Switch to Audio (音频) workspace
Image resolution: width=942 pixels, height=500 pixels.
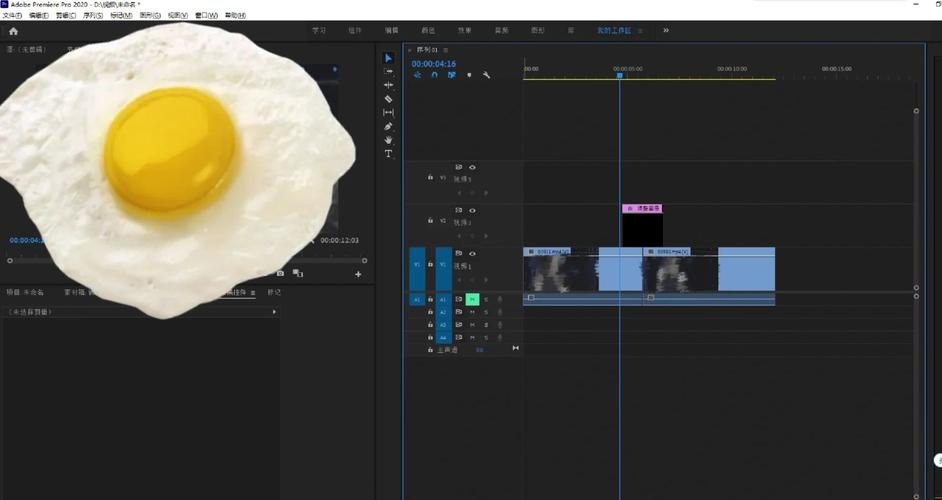(501, 31)
